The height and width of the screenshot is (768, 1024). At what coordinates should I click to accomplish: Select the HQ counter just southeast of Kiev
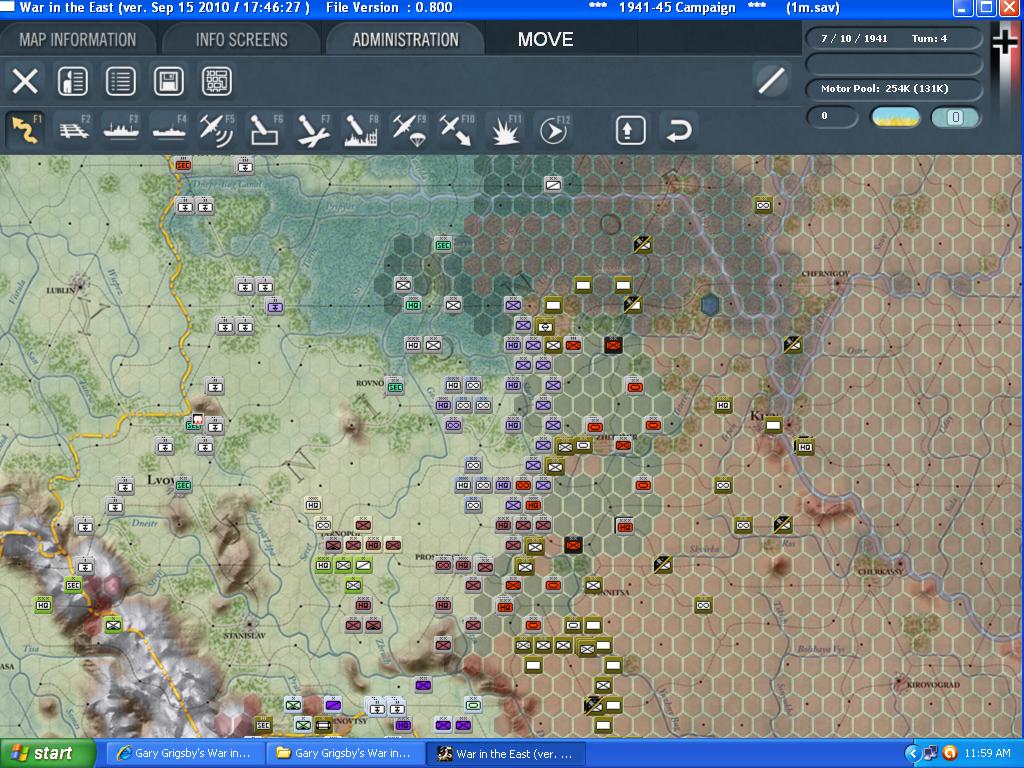pos(805,447)
